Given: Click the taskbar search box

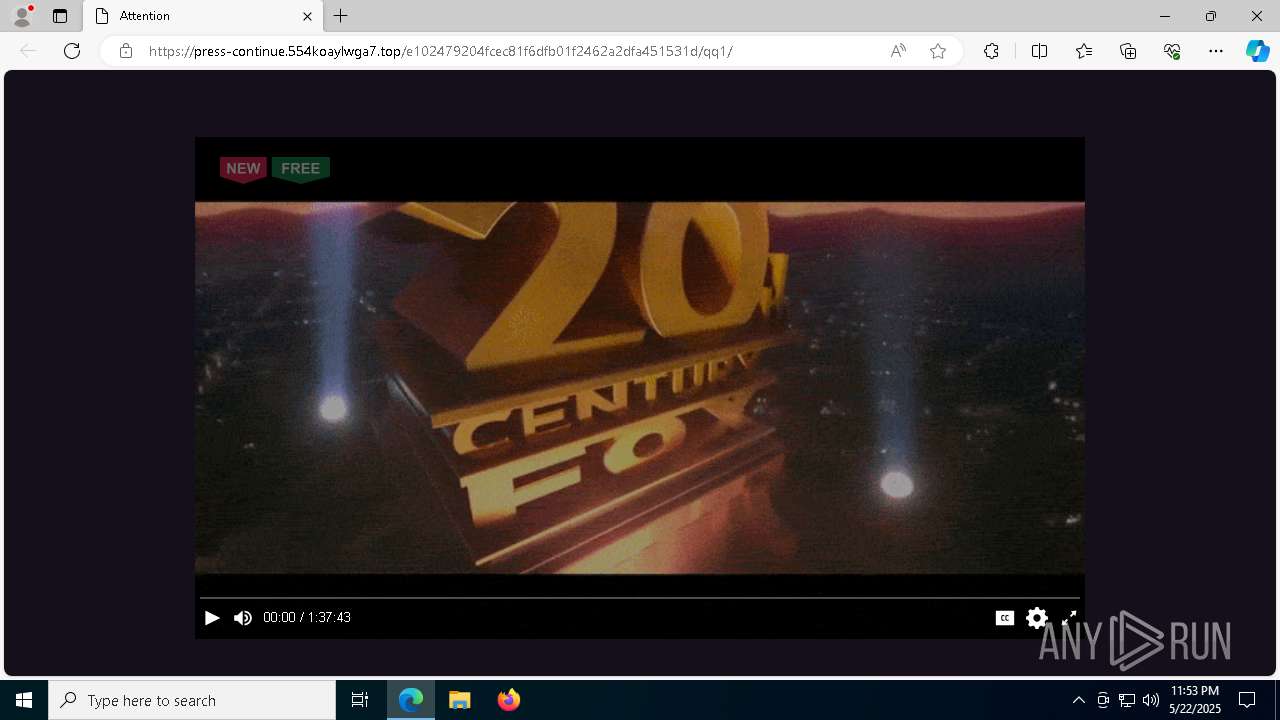Looking at the screenshot, I should coord(192,700).
